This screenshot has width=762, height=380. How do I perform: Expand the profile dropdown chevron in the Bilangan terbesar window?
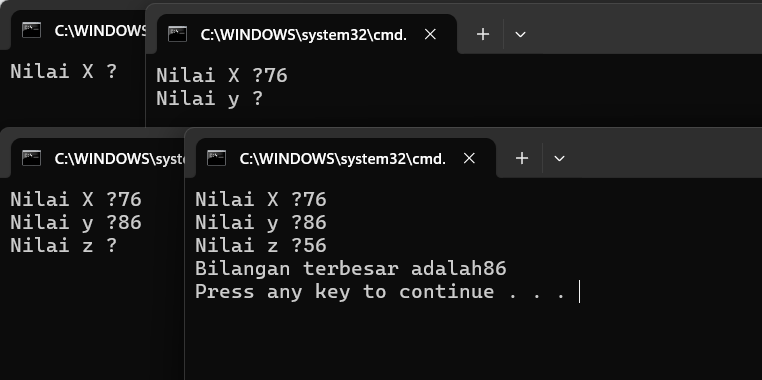(x=559, y=159)
